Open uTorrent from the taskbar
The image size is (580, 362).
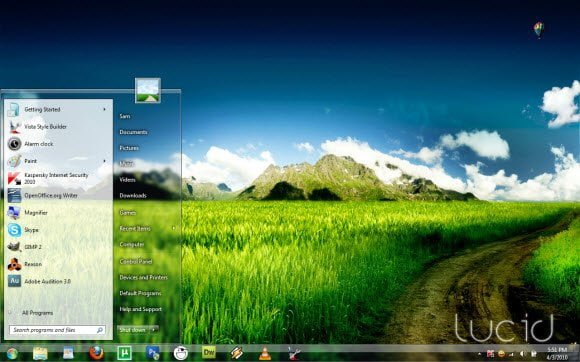[124, 353]
